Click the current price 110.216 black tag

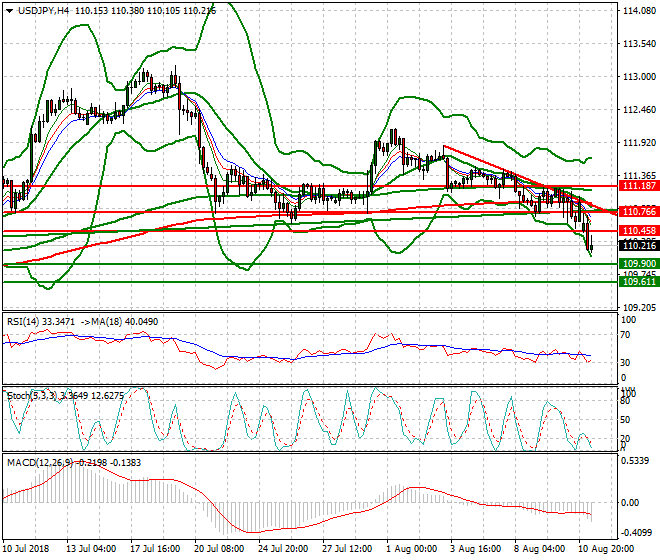(638, 246)
